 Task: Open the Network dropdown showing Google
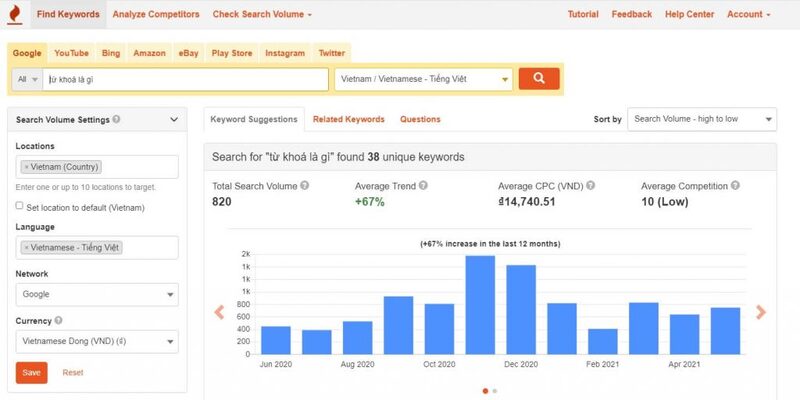point(97,295)
